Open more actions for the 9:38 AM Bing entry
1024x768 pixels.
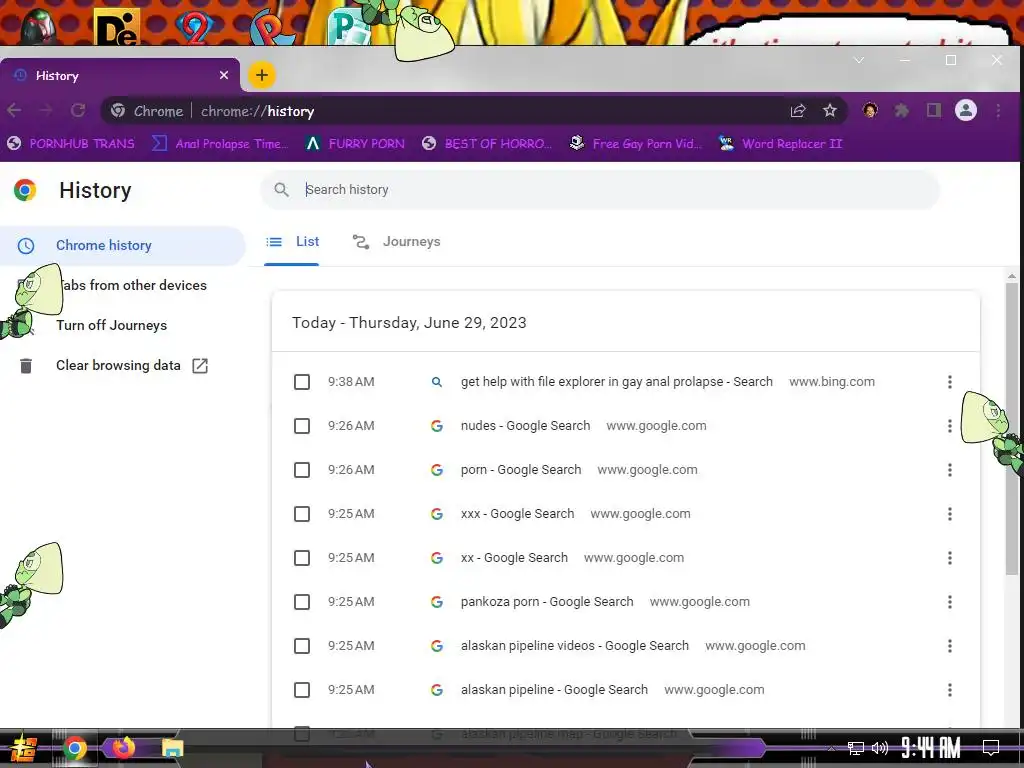pyautogui.click(x=950, y=382)
